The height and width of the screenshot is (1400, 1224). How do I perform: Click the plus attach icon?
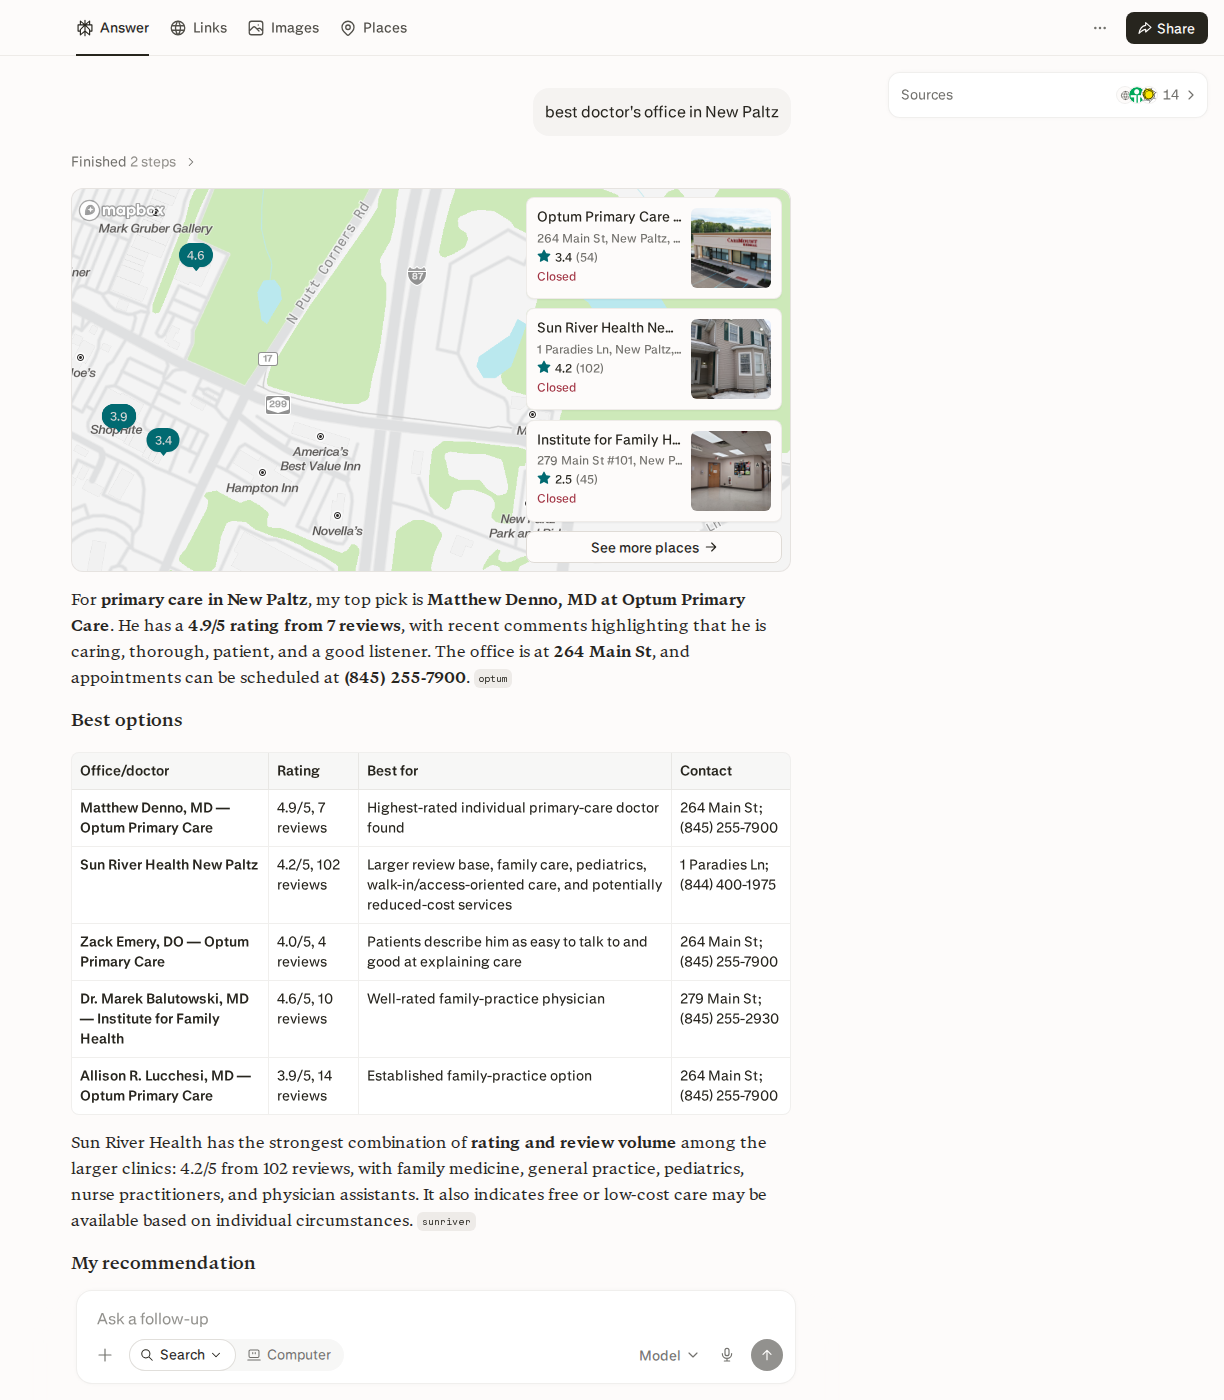(x=105, y=1355)
